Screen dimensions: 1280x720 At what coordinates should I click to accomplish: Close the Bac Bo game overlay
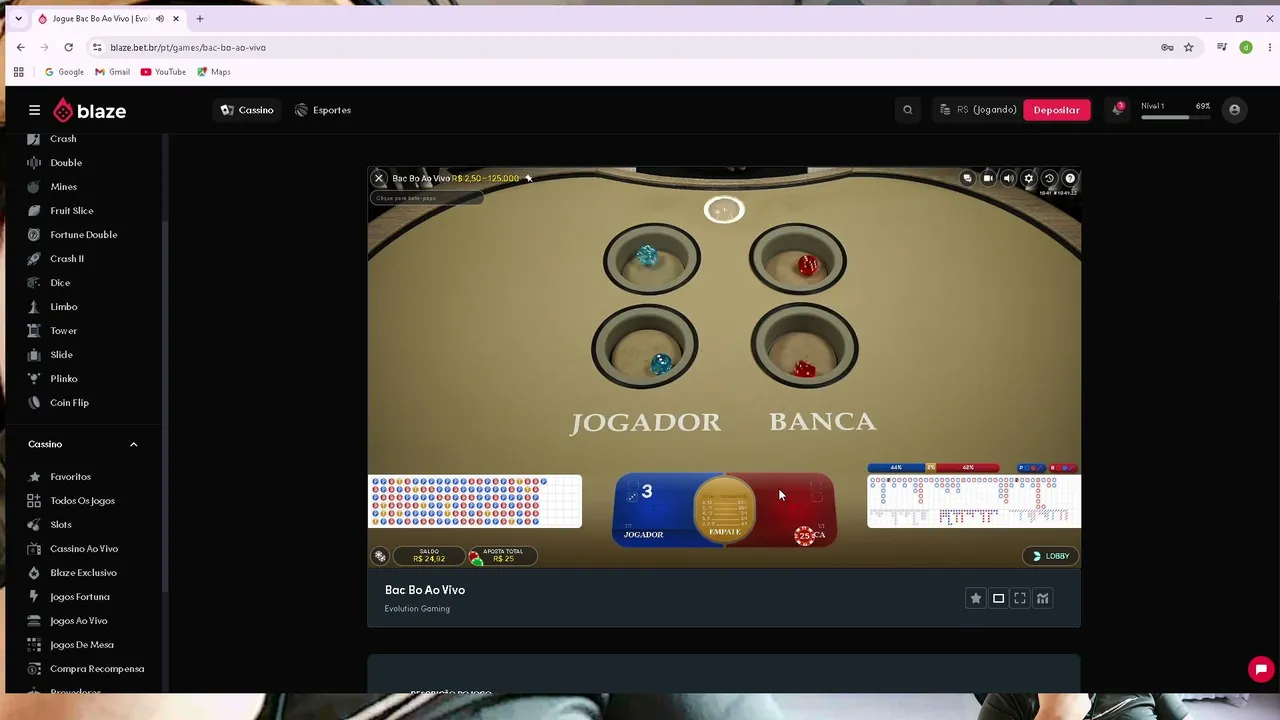pyautogui.click(x=379, y=178)
